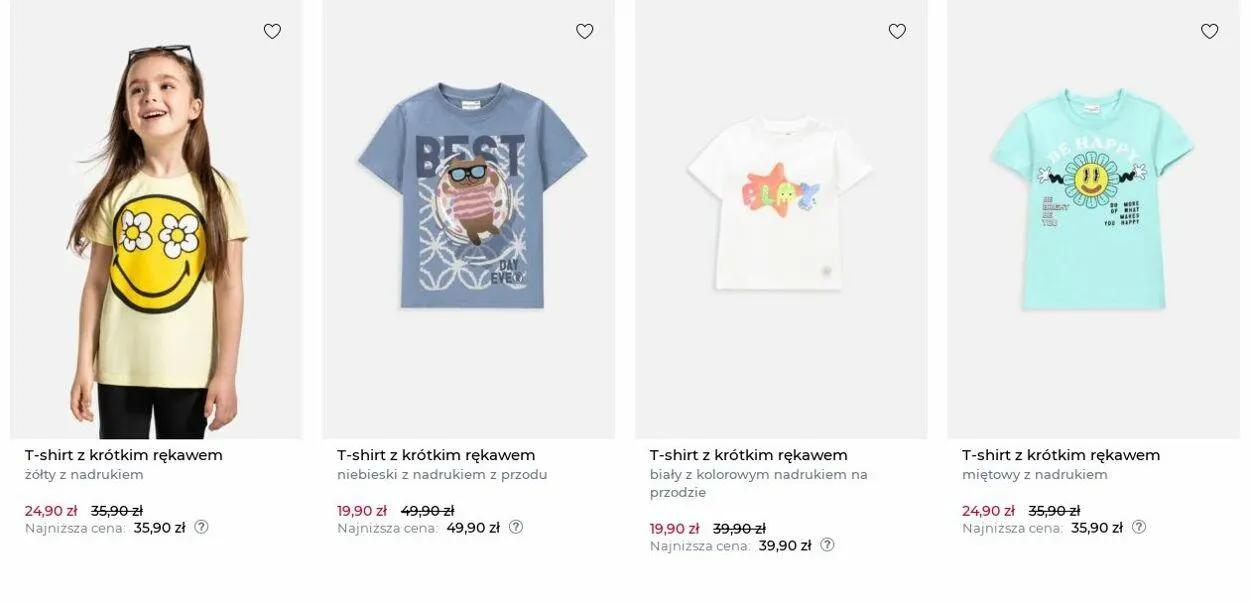Show lowest price info for yellow T-shirt
Viewport: 1250px width, 604px height.
tap(201, 527)
